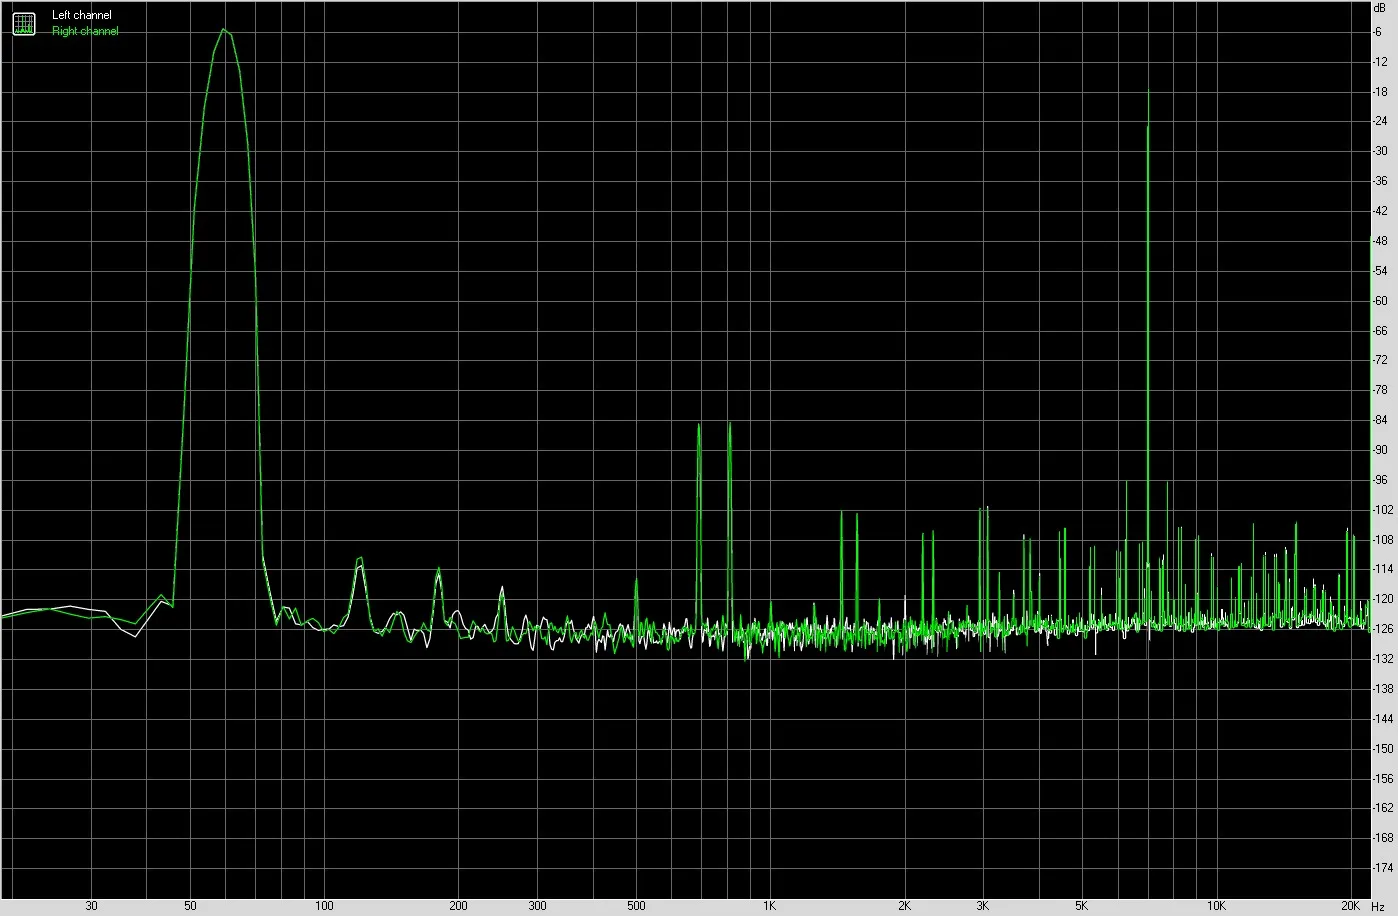
Task: Click the 500 Hz frequency label
Action: [636, 906]
